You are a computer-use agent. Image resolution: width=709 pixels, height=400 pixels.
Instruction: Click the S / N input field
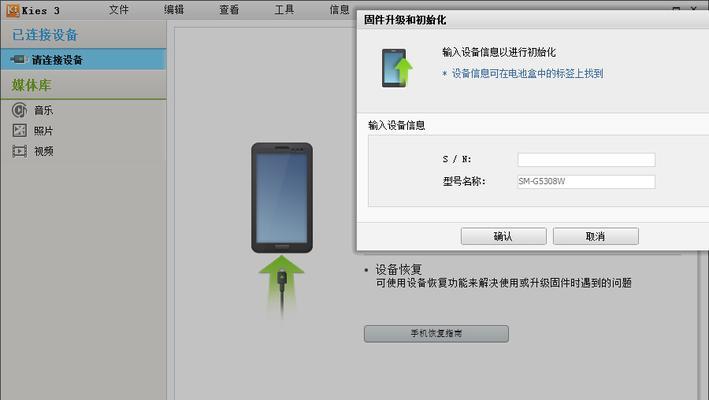[586, 159]
